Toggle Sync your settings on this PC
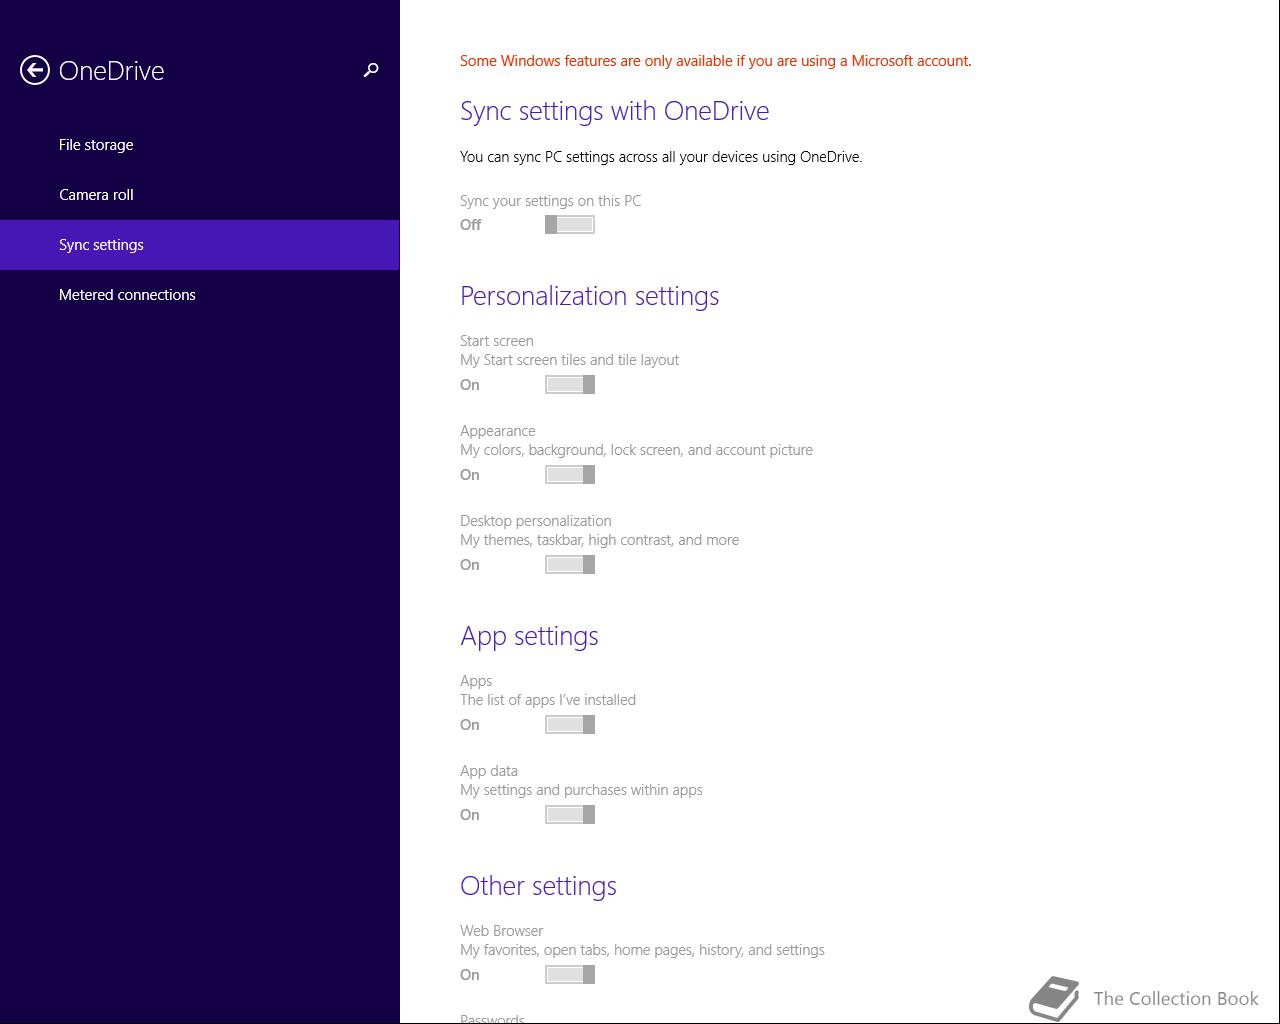 (570, 225)
